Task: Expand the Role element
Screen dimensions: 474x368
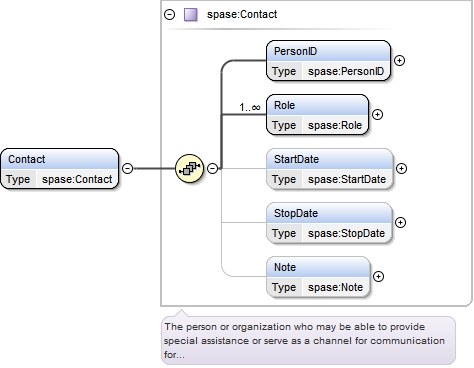Action: pos(377,115)
